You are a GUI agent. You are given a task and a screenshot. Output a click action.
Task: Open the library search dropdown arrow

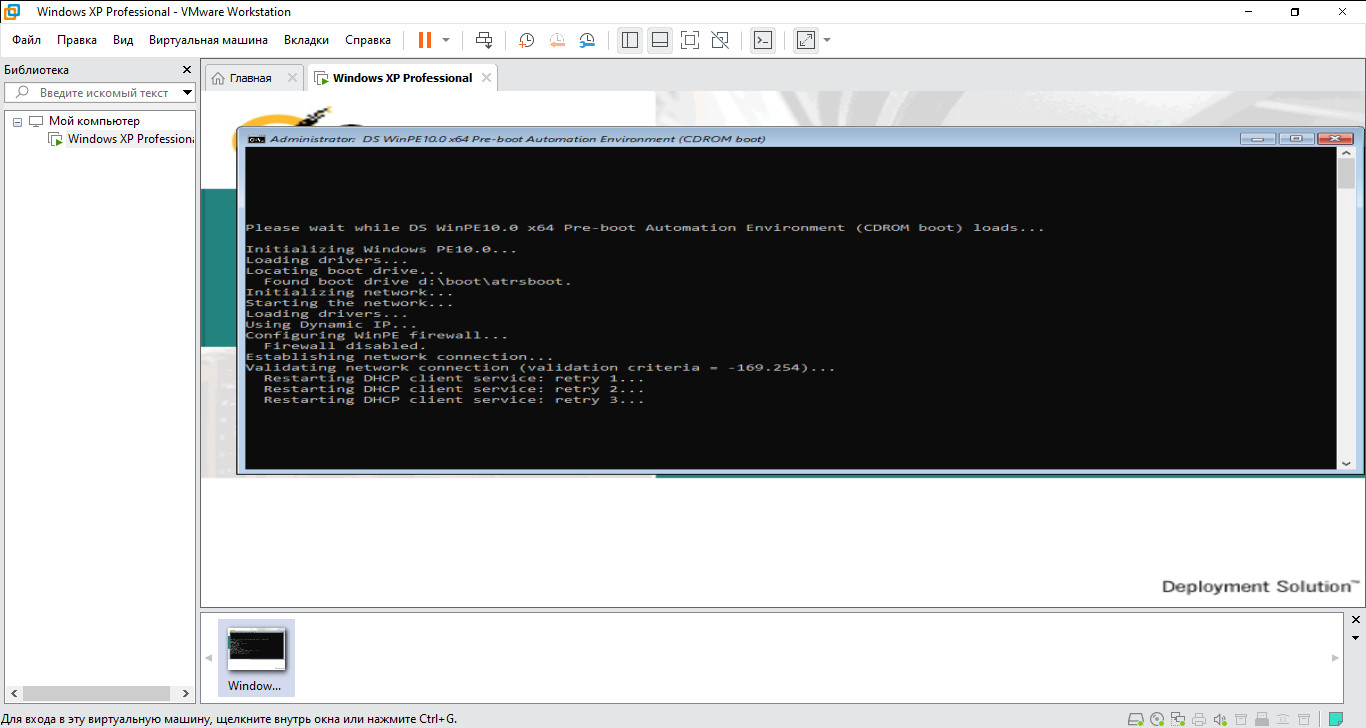coord(187,93)
